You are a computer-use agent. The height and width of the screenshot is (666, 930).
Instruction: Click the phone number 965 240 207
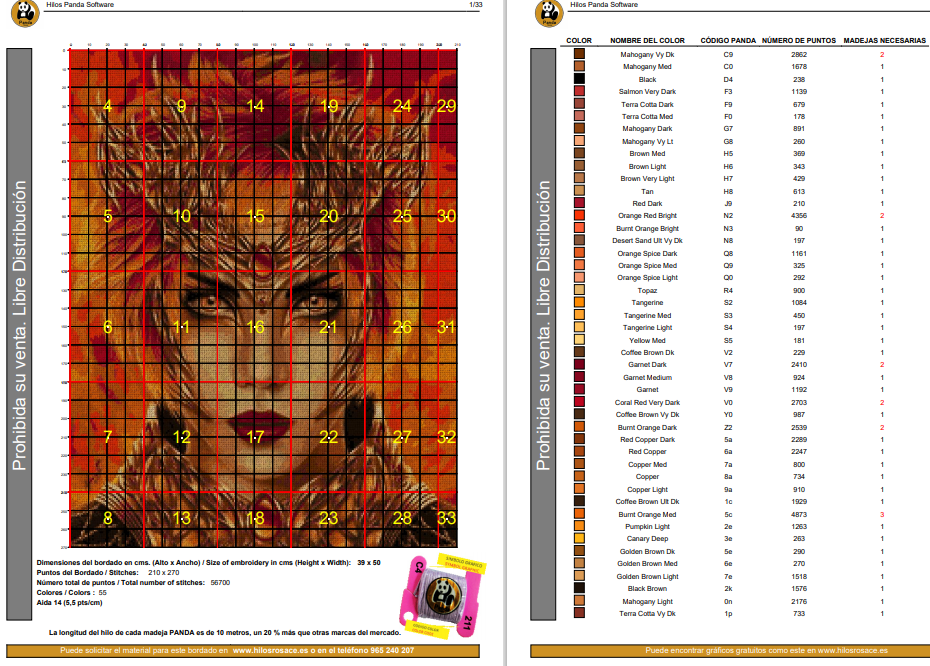(392, 650)
